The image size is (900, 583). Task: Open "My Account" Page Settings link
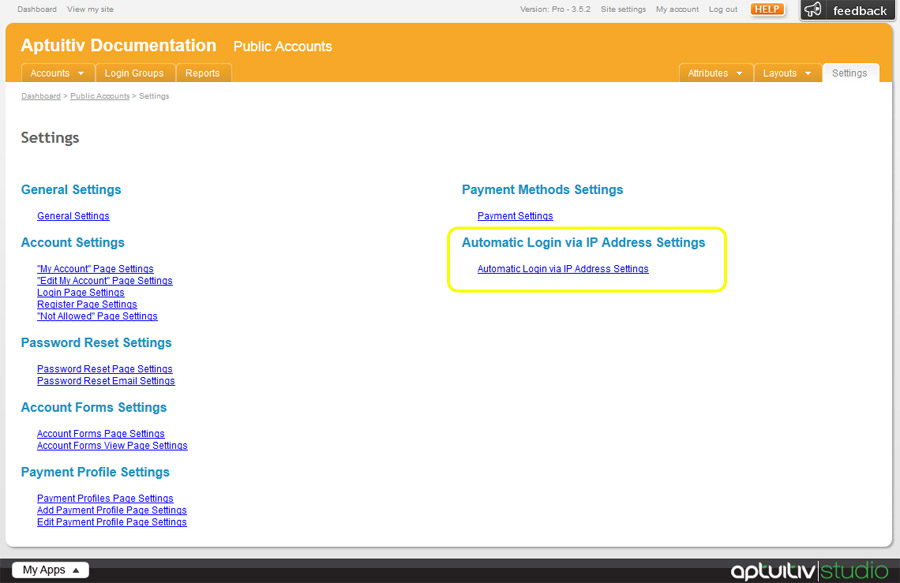pyautogui.click(x=95, y=269)
